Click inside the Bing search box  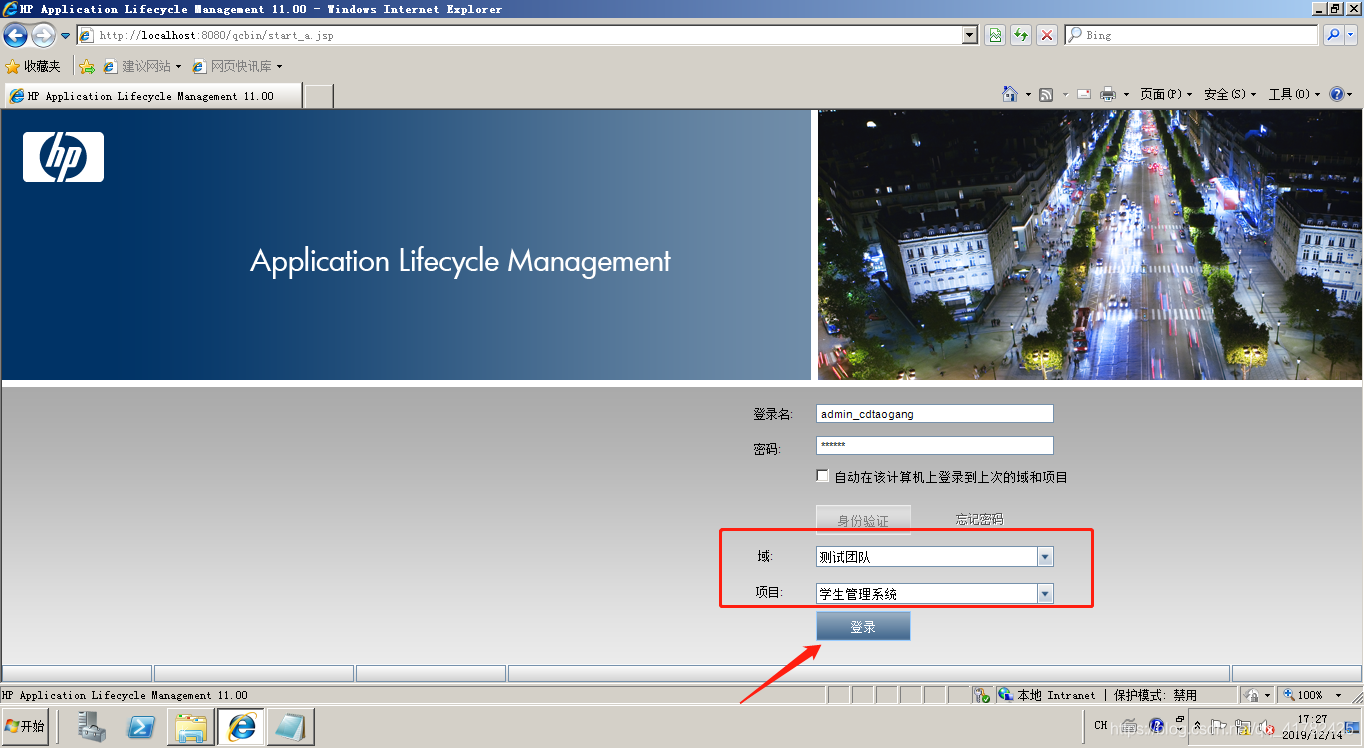point(1192,35)
